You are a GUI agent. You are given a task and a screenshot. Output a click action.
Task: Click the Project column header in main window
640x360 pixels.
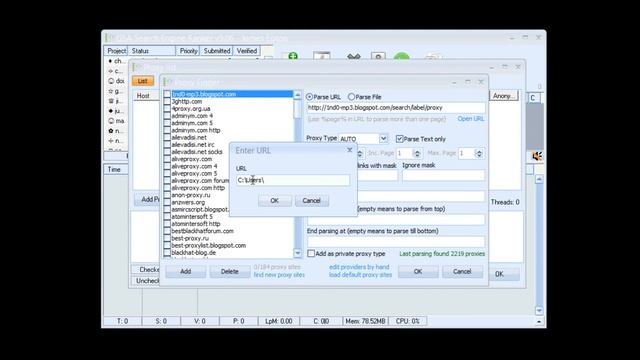[116, 51]
